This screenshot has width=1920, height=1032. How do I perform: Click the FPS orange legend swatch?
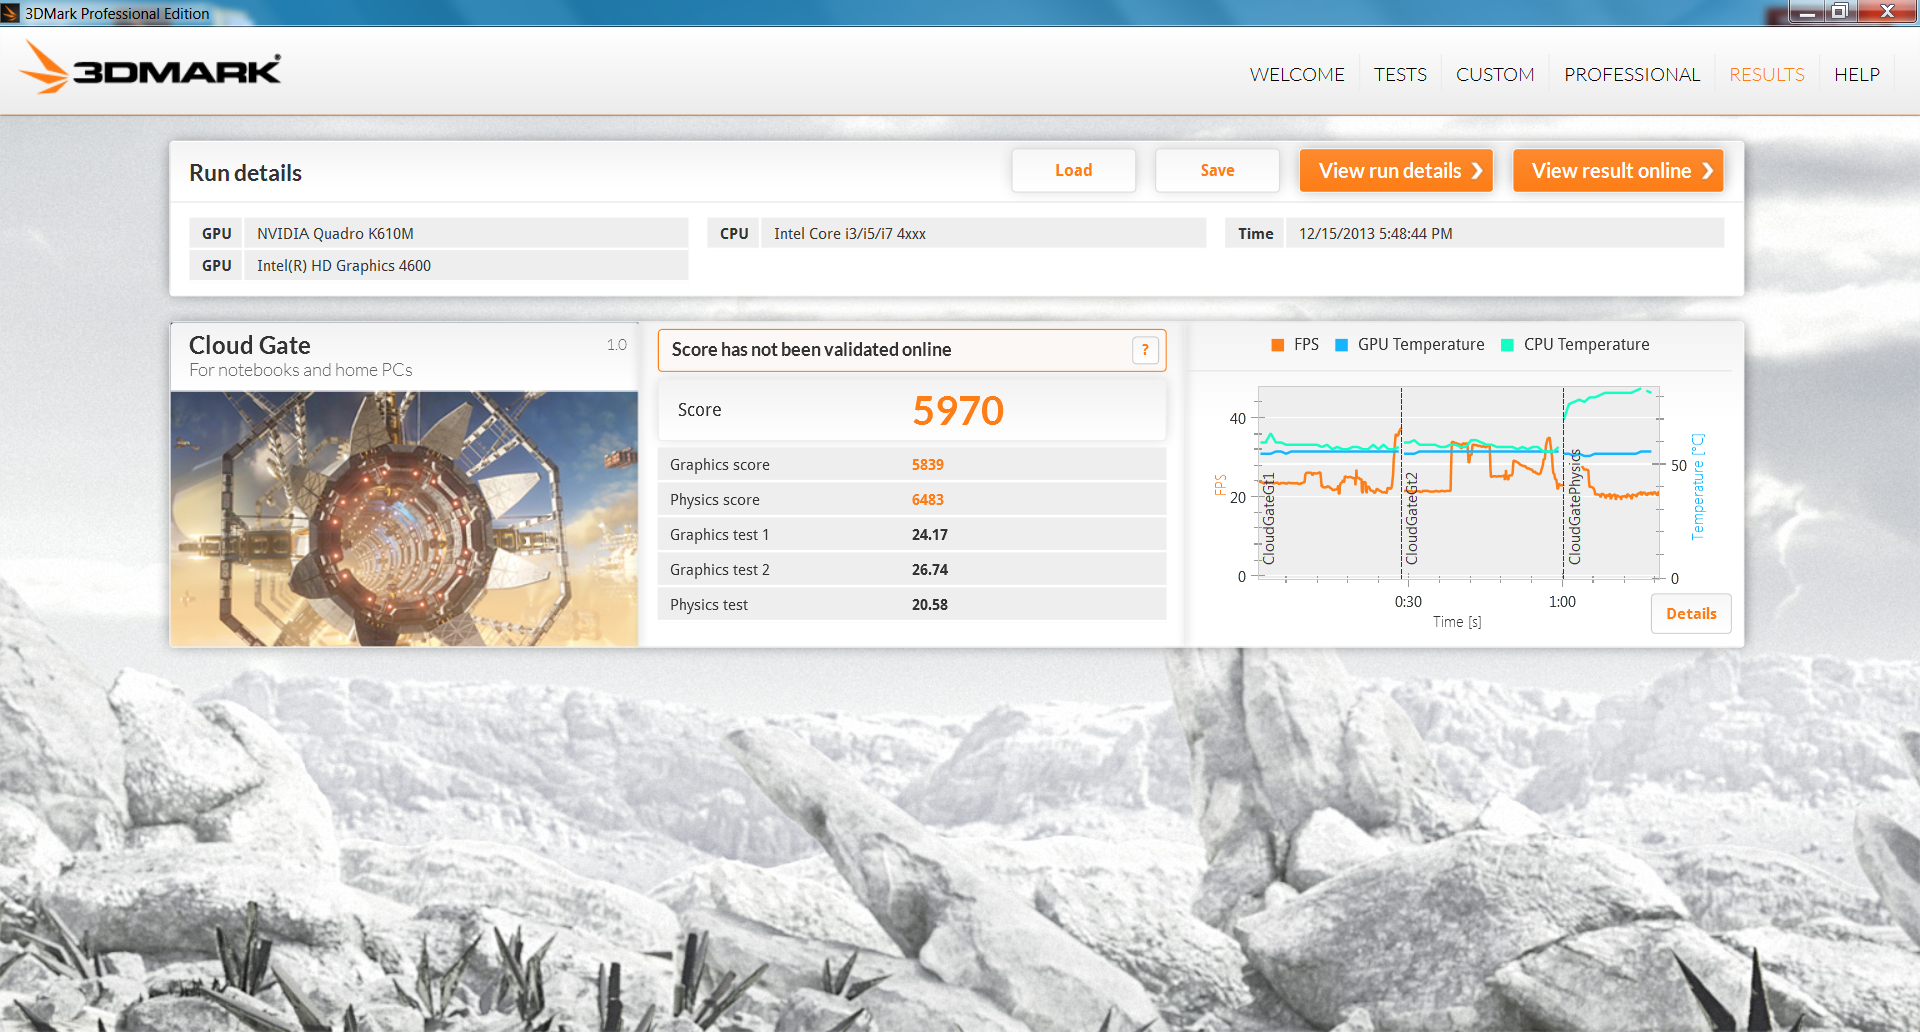point(1277,345)
